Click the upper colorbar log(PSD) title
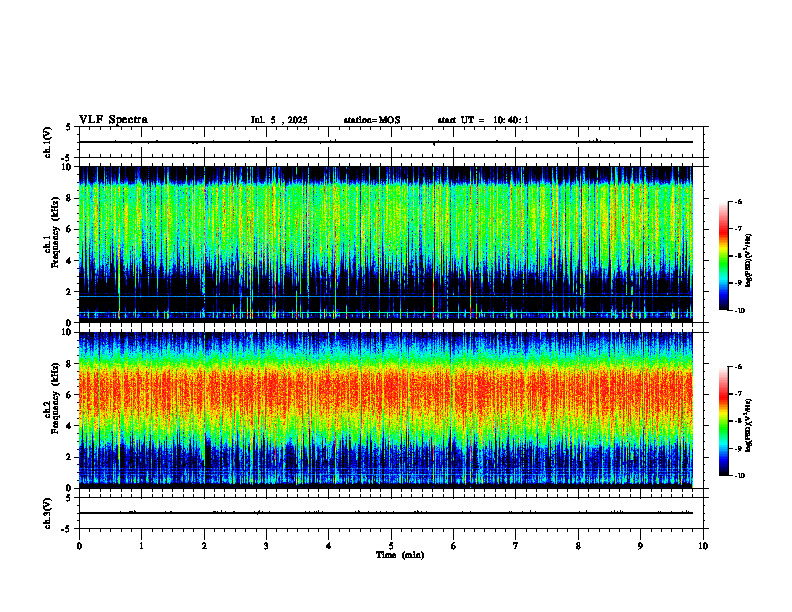 (x=749, y=260)
